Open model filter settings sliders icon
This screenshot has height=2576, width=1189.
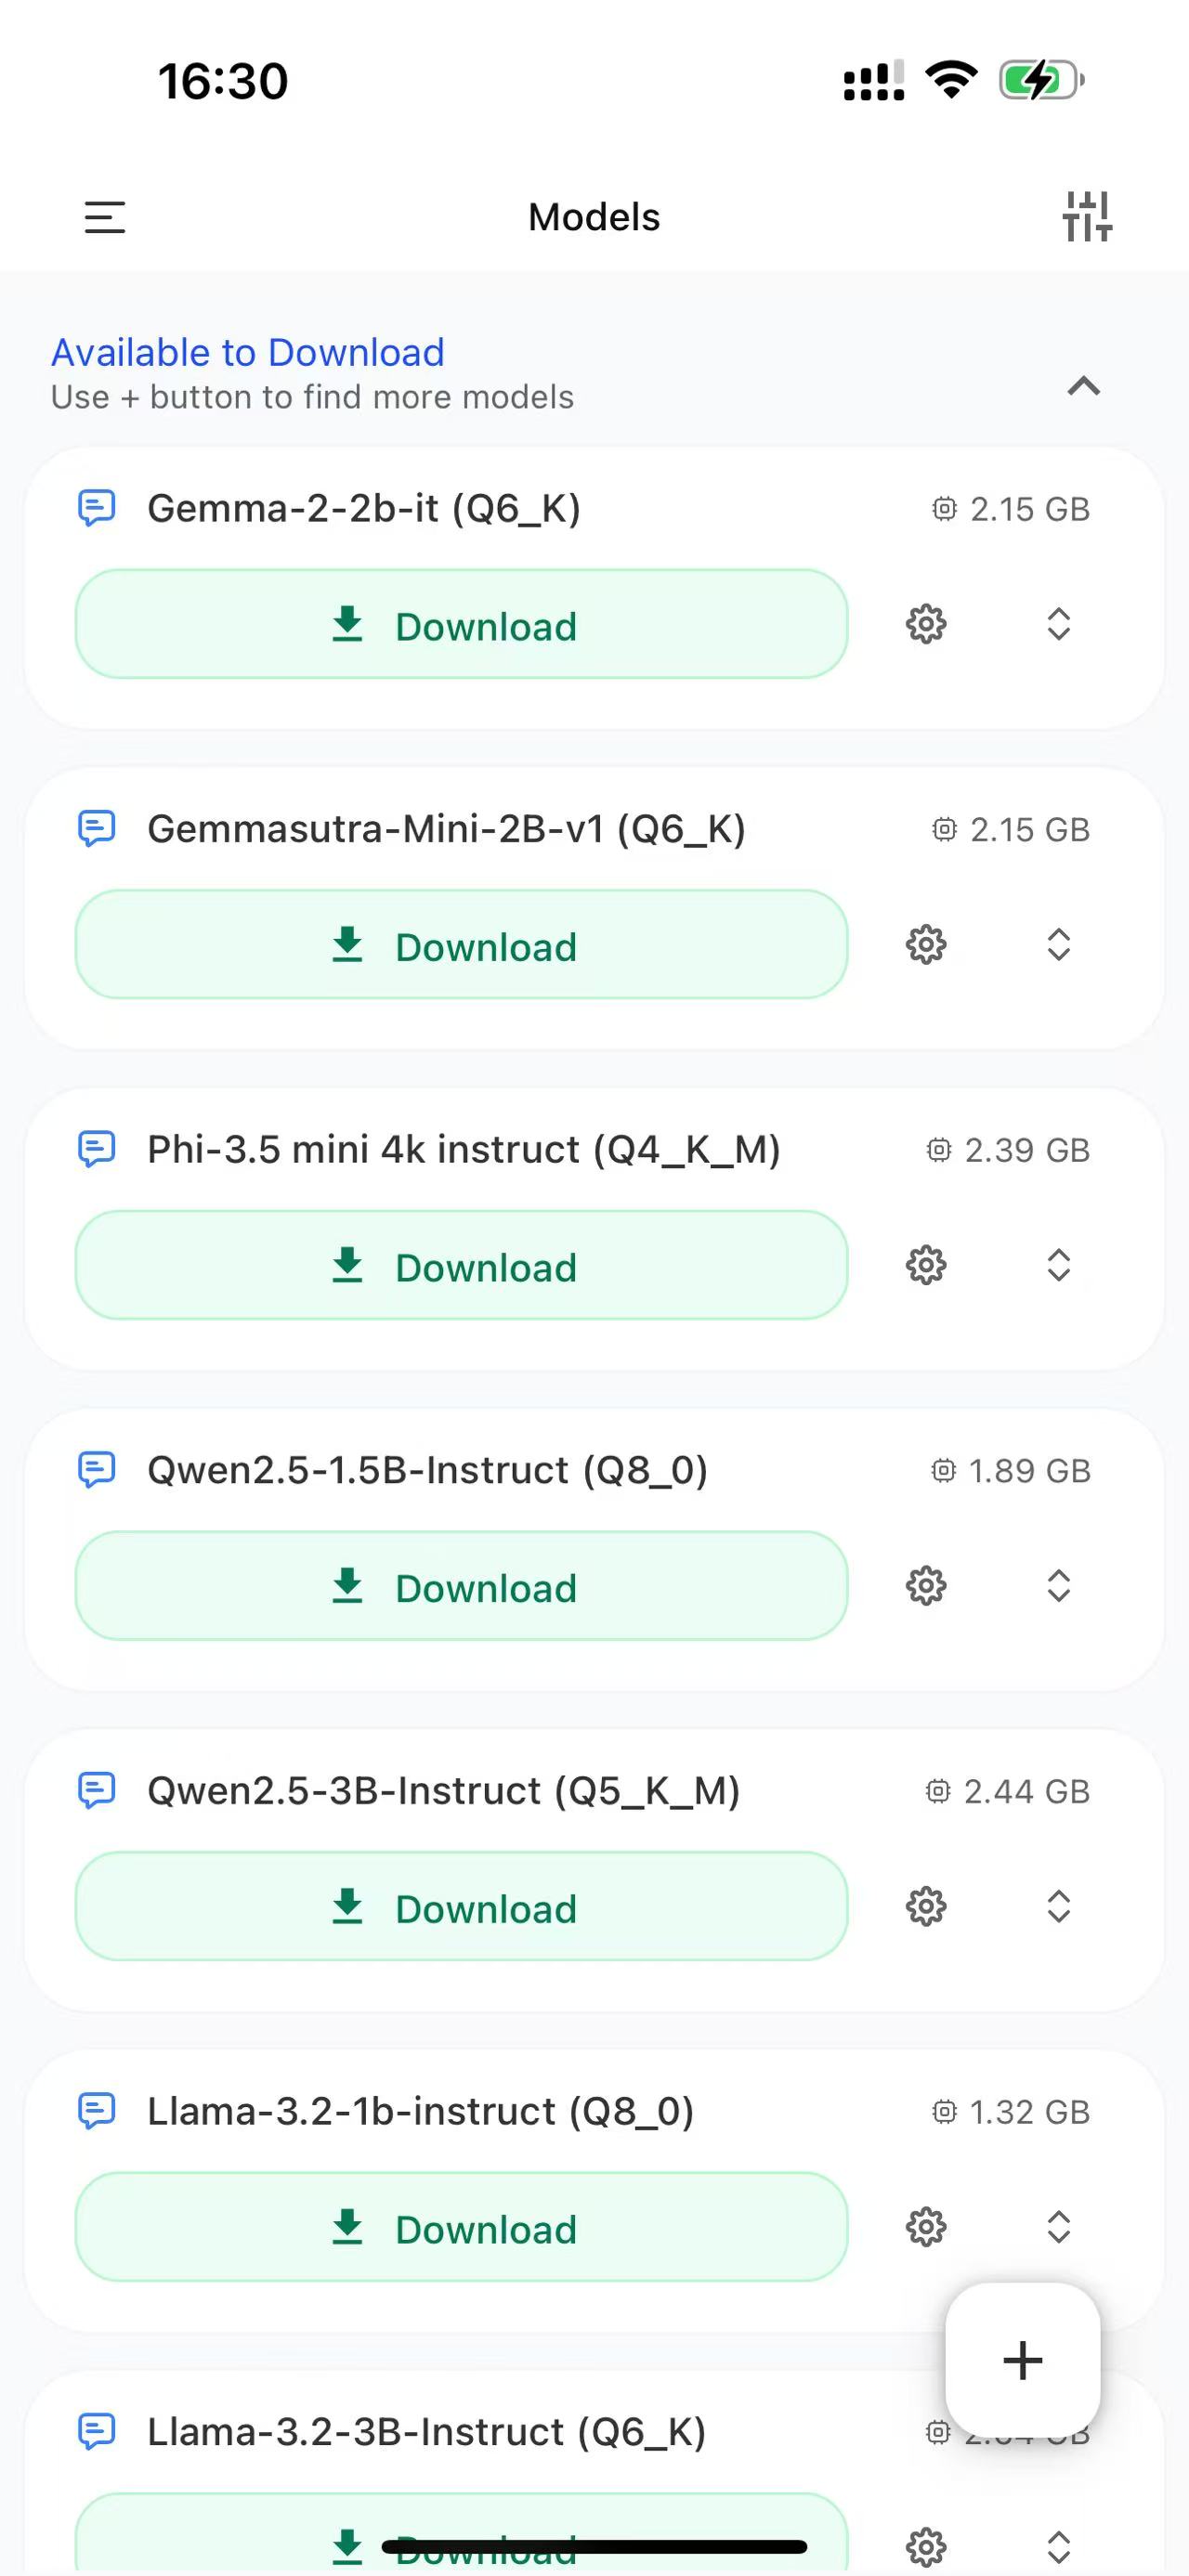(x=1086, y=216)
